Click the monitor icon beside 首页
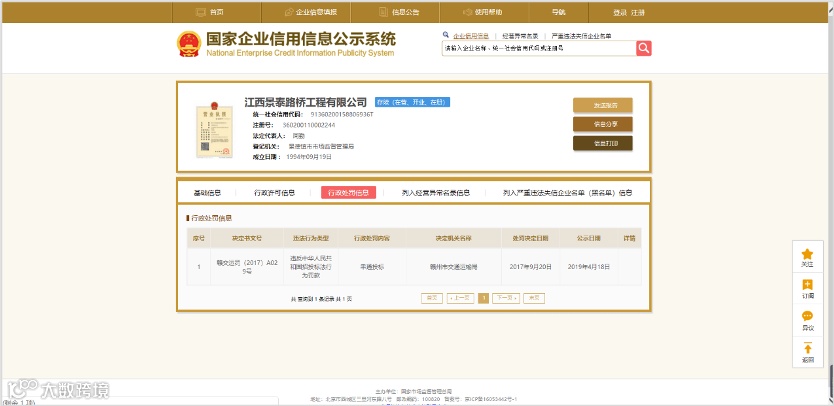The height and width of the screenshot is (406, 834). click(201, 12)
